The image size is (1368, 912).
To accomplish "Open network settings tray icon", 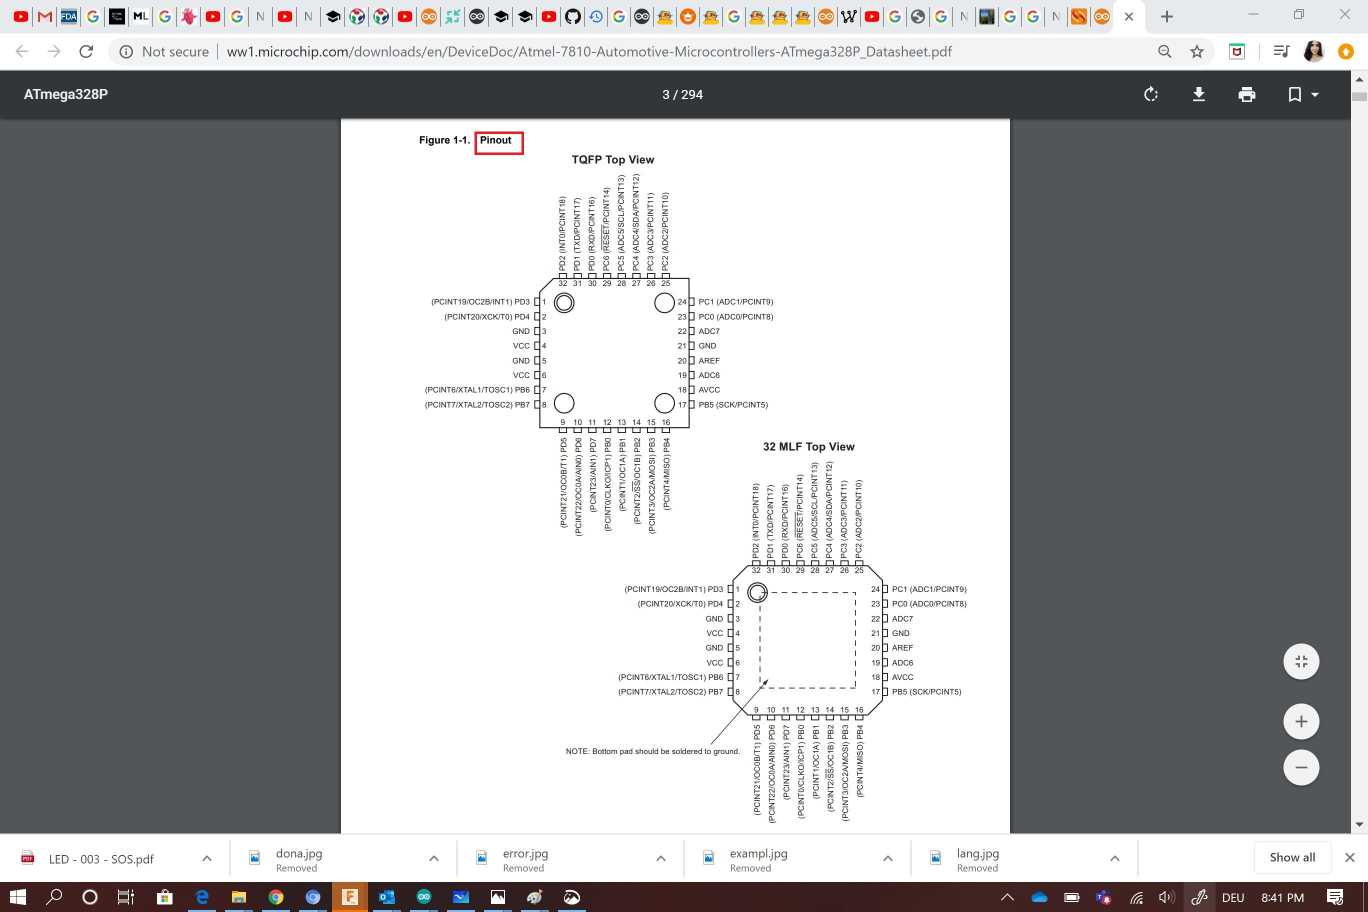I will point(1136,897).
